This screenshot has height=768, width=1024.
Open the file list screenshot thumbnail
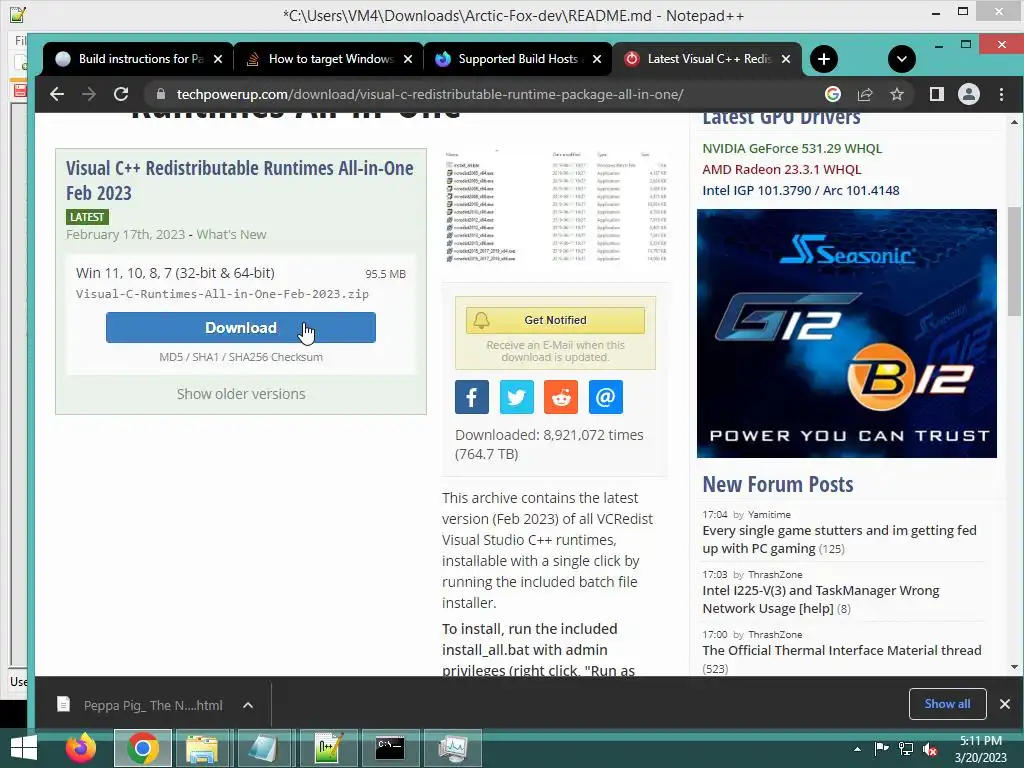[x=555, y=207]
